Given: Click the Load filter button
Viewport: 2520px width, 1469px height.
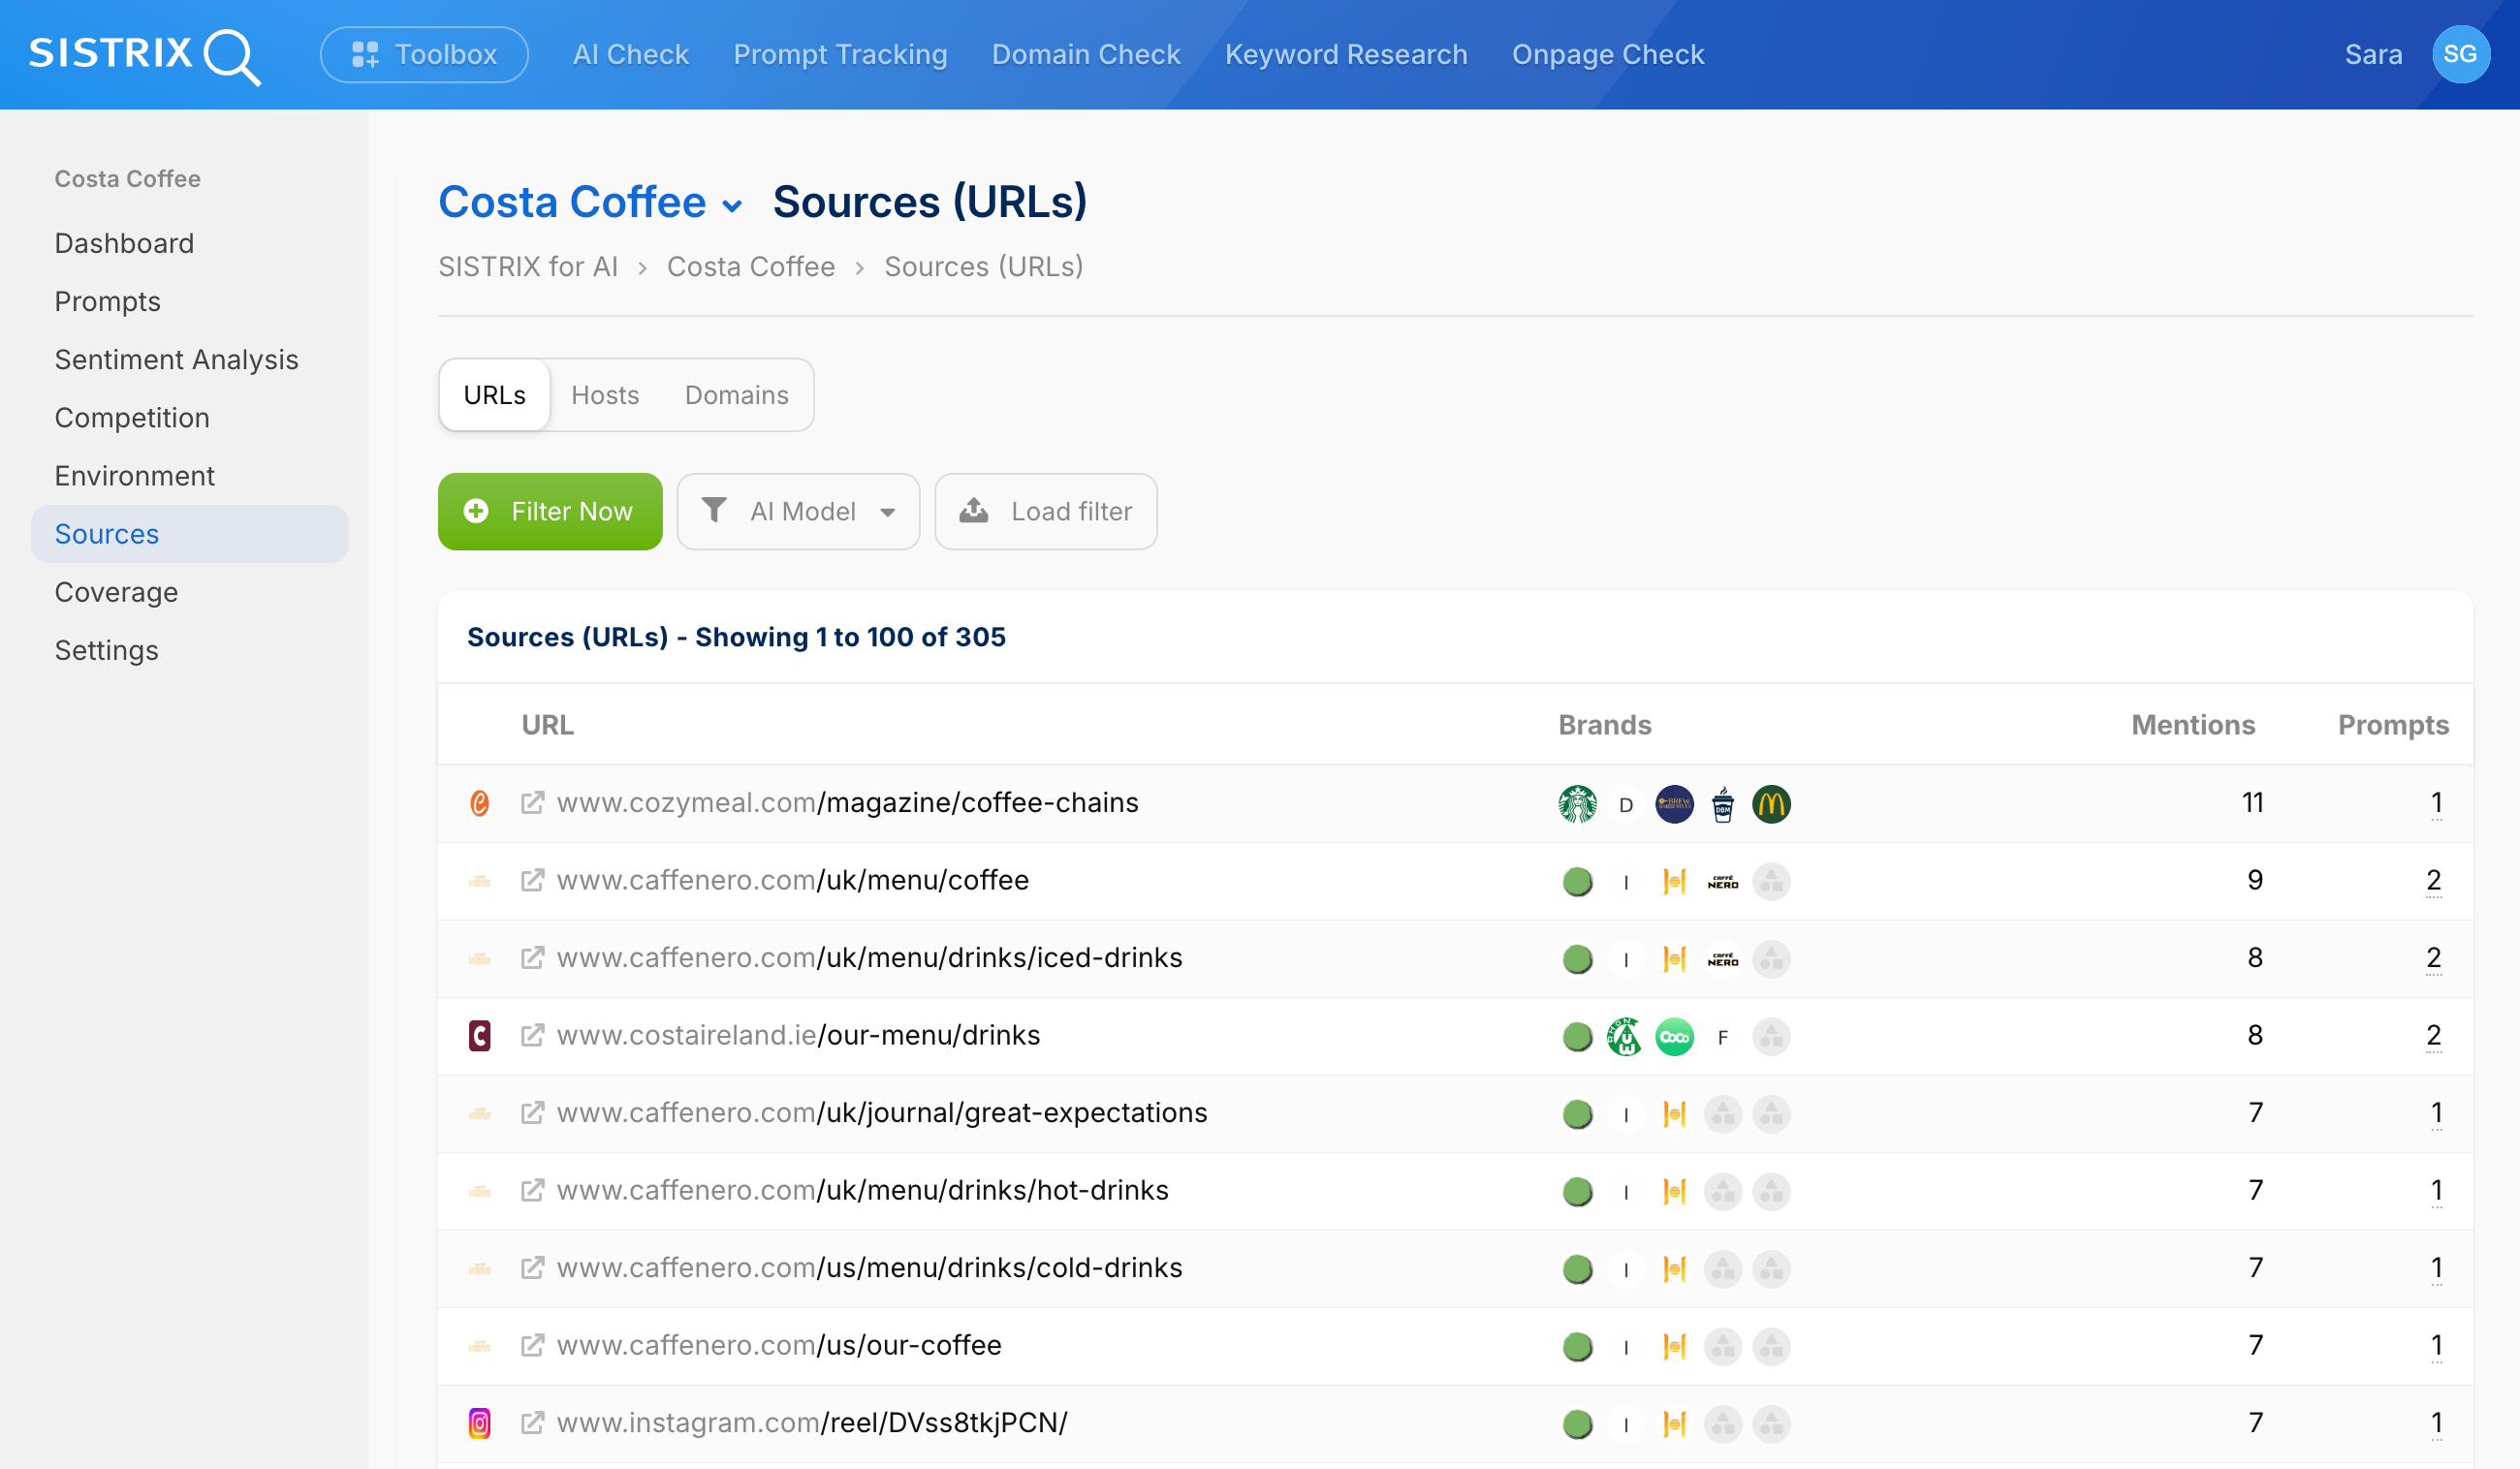Looking at the screenshot, I should (x=1046, y=511).
